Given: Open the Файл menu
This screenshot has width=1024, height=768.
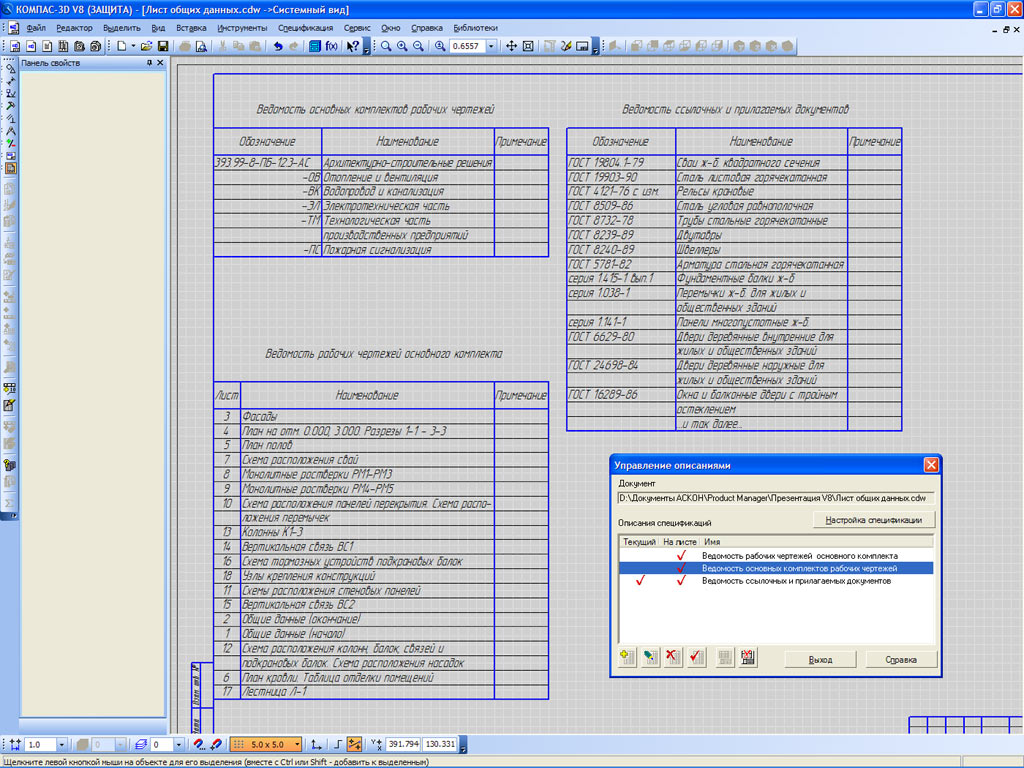Looking at the screenshot, I should coord(36,28).
